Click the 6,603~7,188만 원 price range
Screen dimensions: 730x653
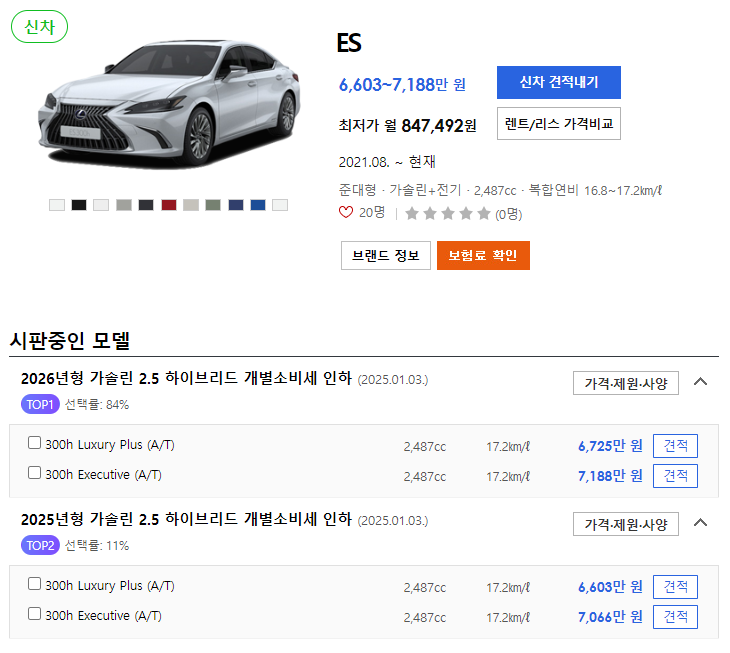tap(402, 85)
